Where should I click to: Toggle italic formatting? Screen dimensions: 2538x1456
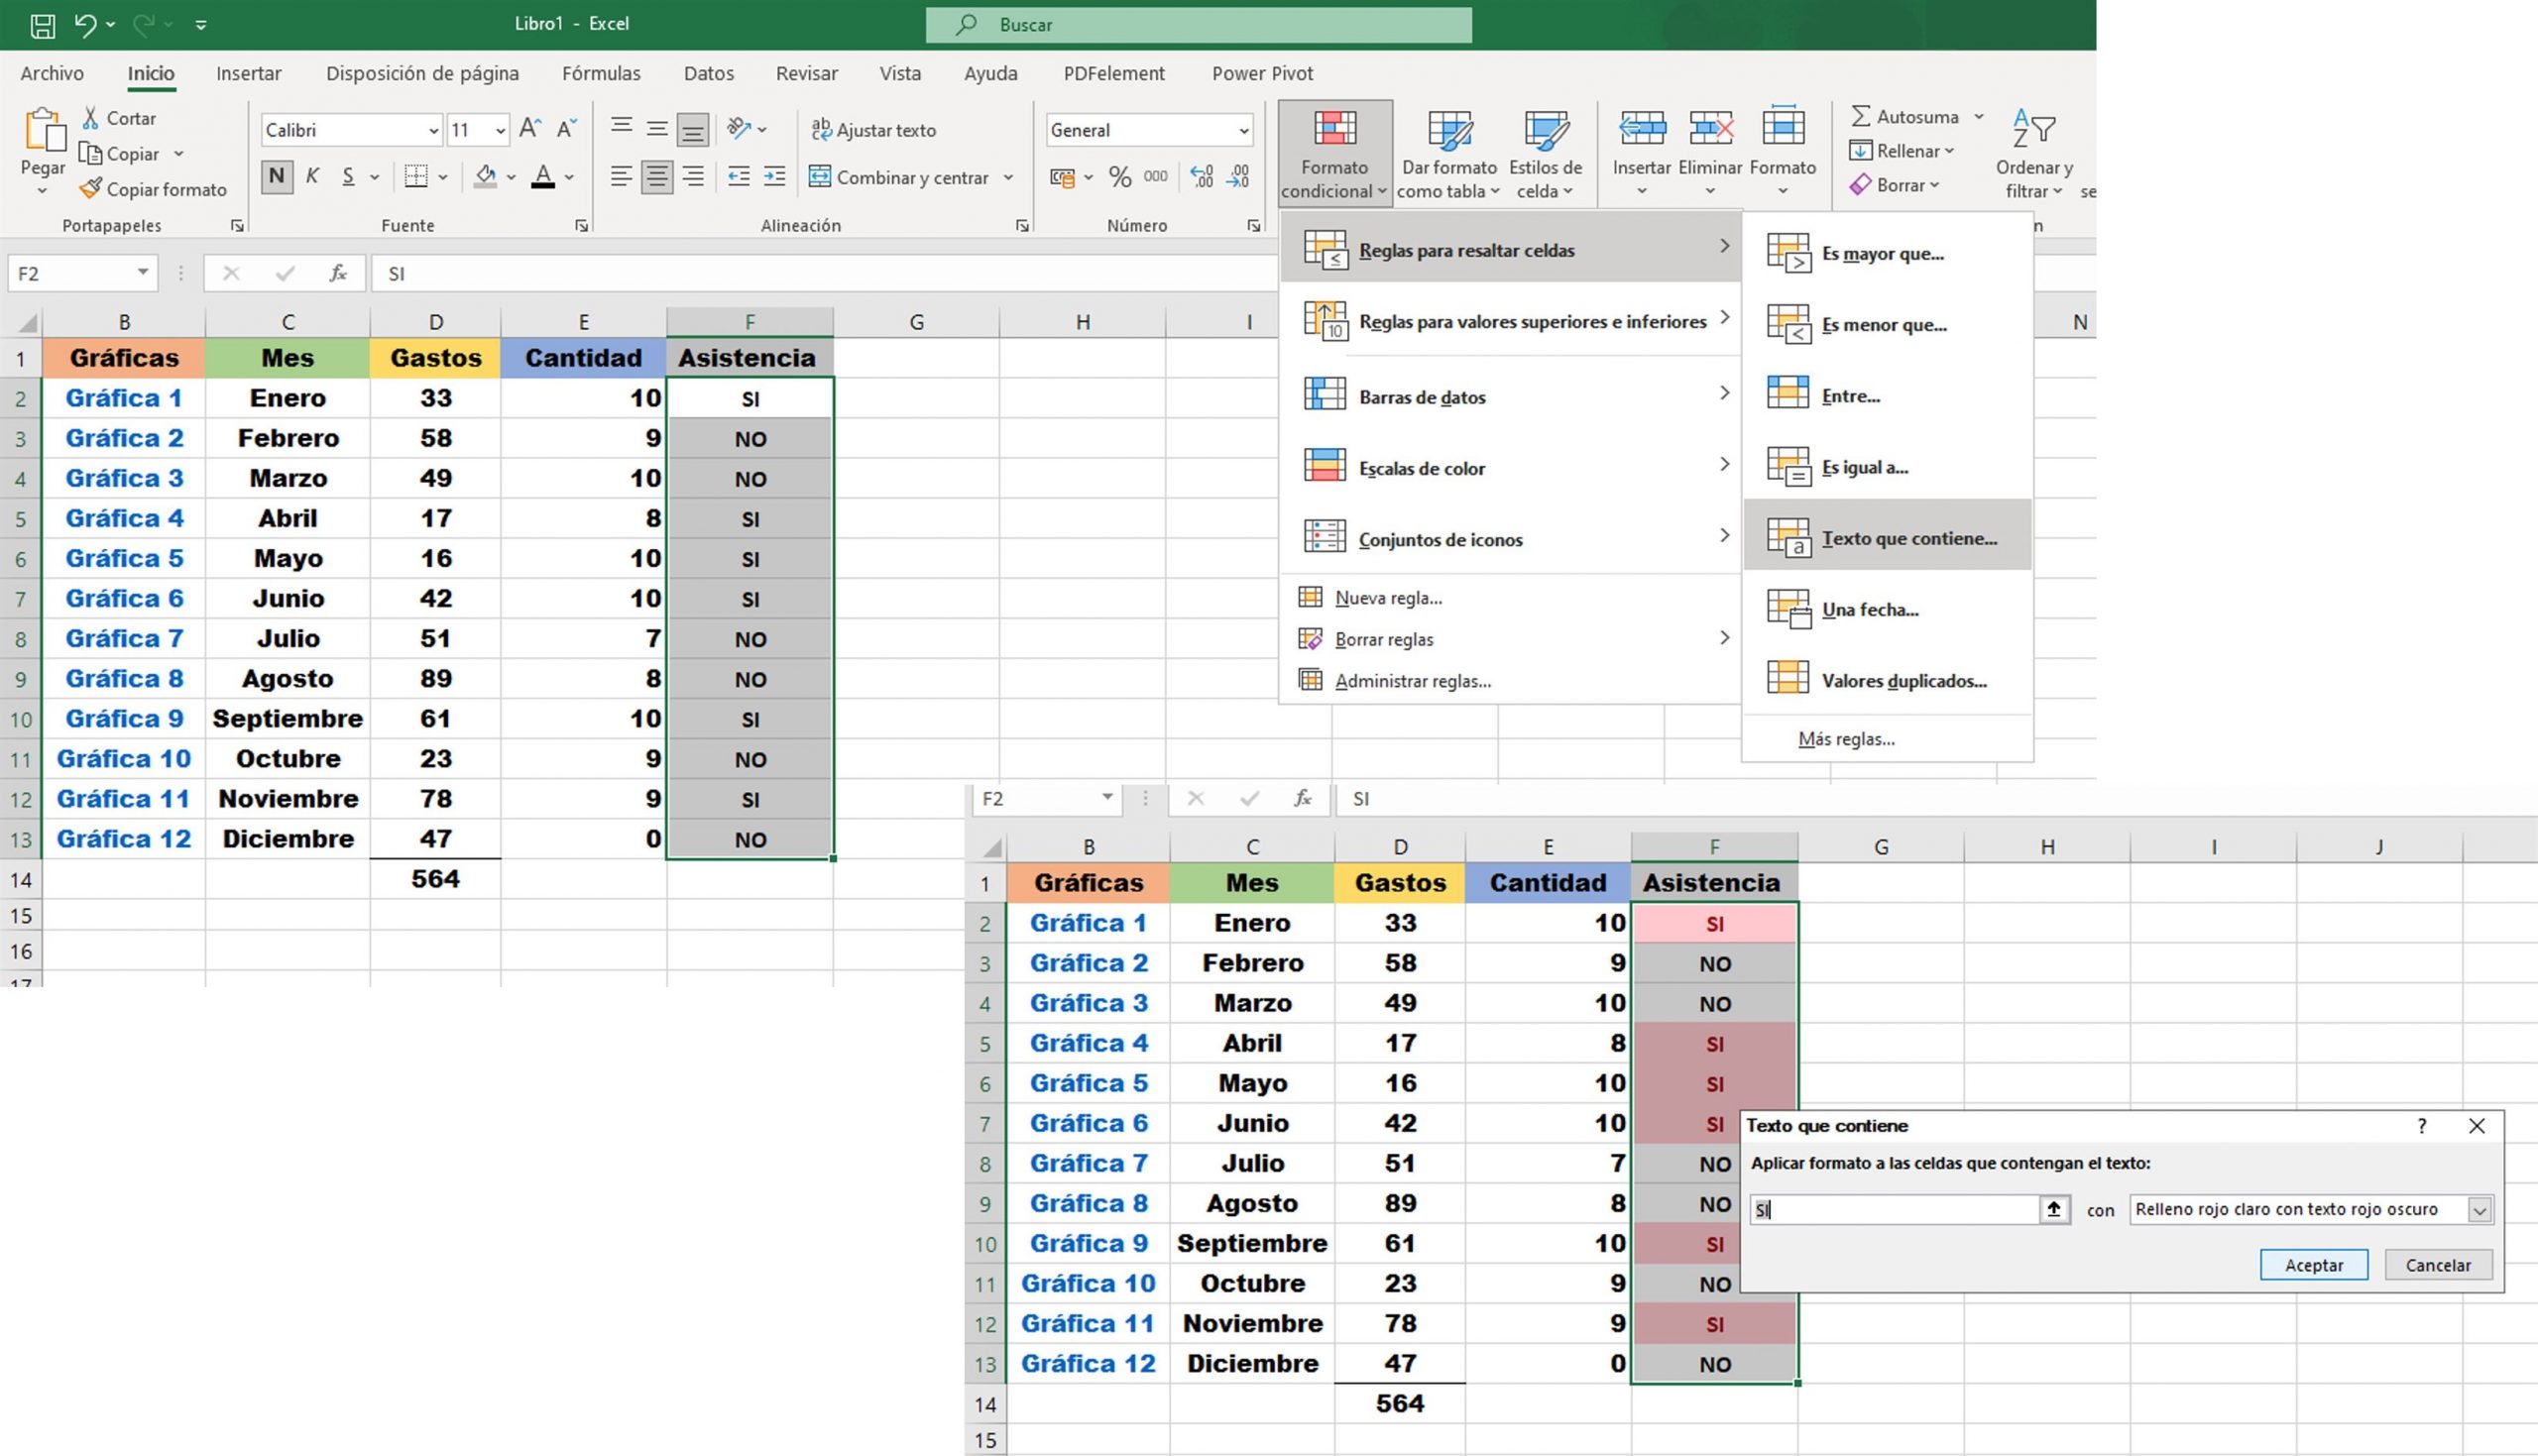312,176
